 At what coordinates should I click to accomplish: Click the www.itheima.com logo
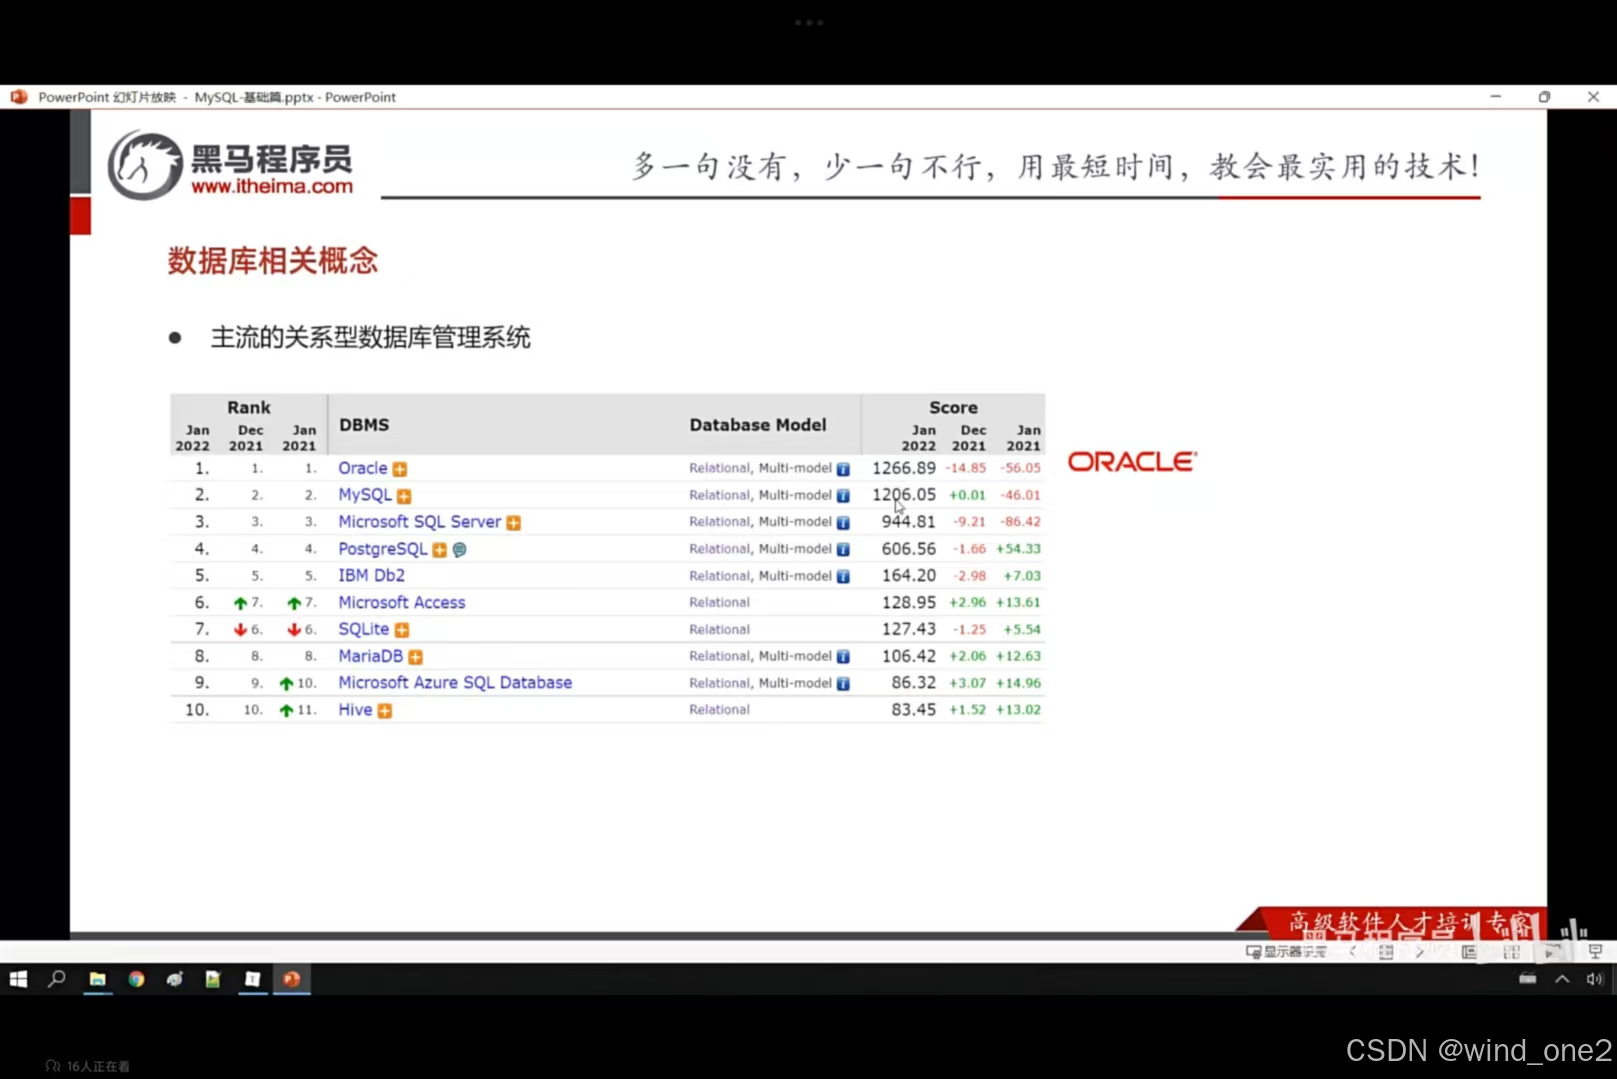coord(231,166)
